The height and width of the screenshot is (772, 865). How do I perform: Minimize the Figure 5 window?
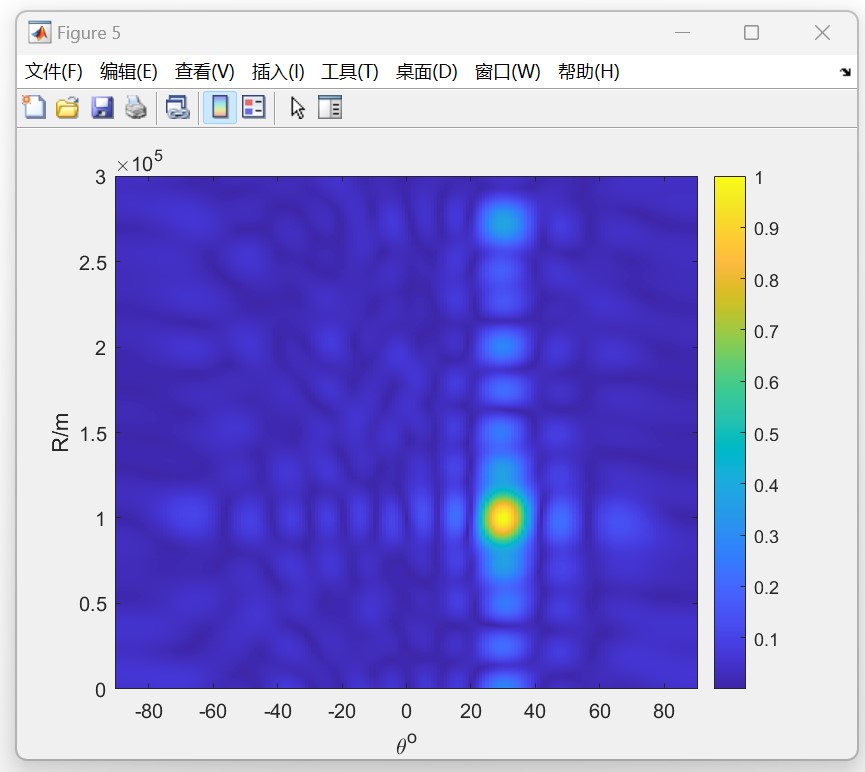tap(682, 33)
